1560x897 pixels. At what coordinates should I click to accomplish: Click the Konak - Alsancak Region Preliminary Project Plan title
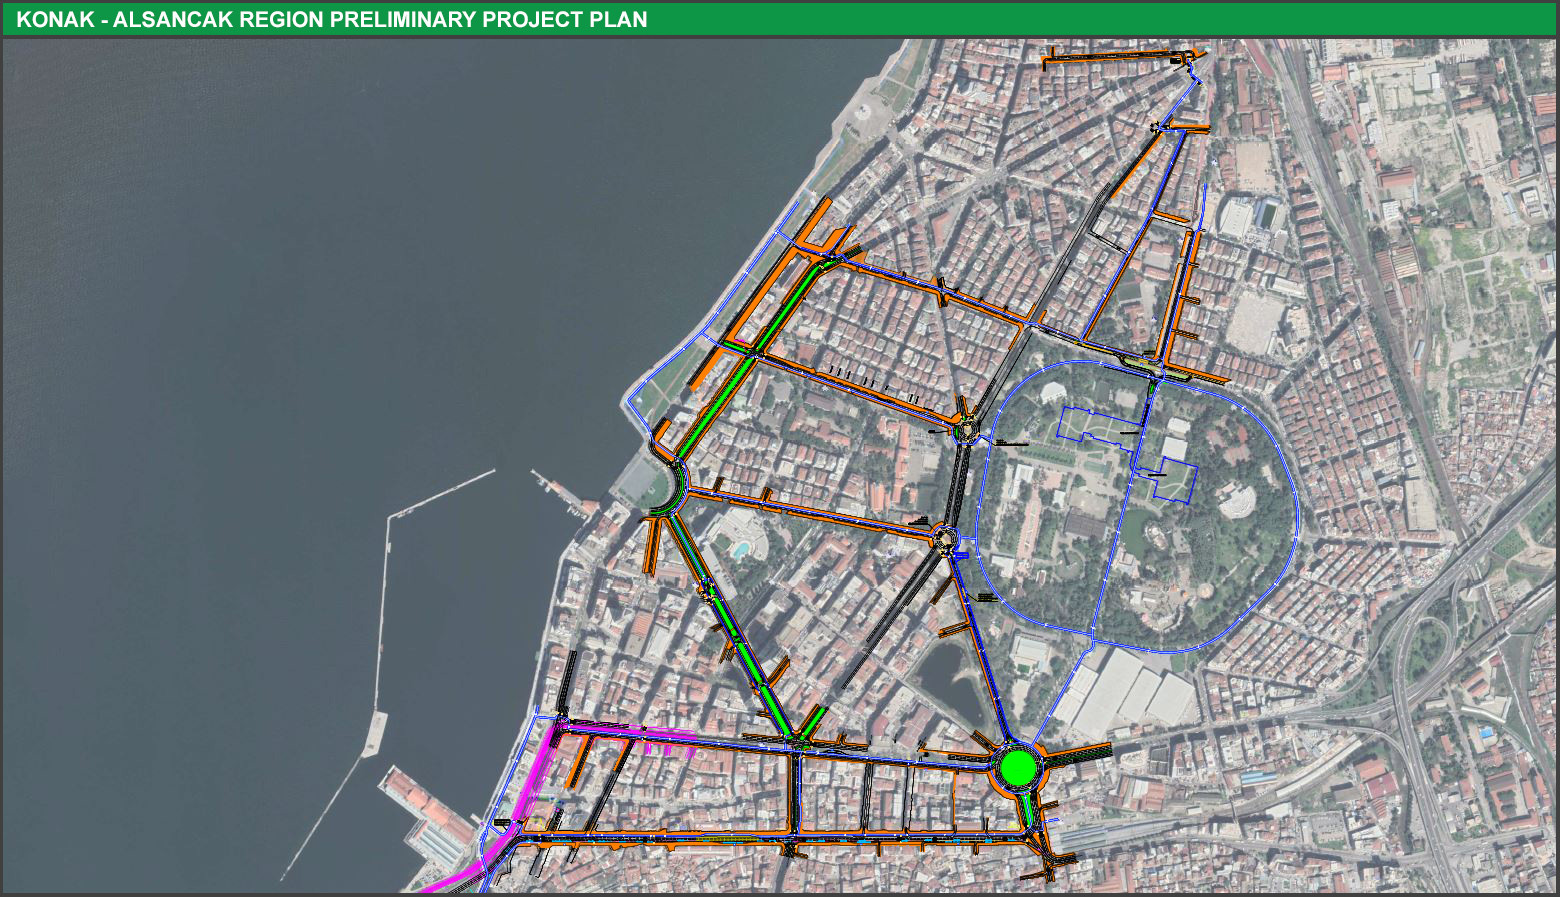[x=331, y=19]
